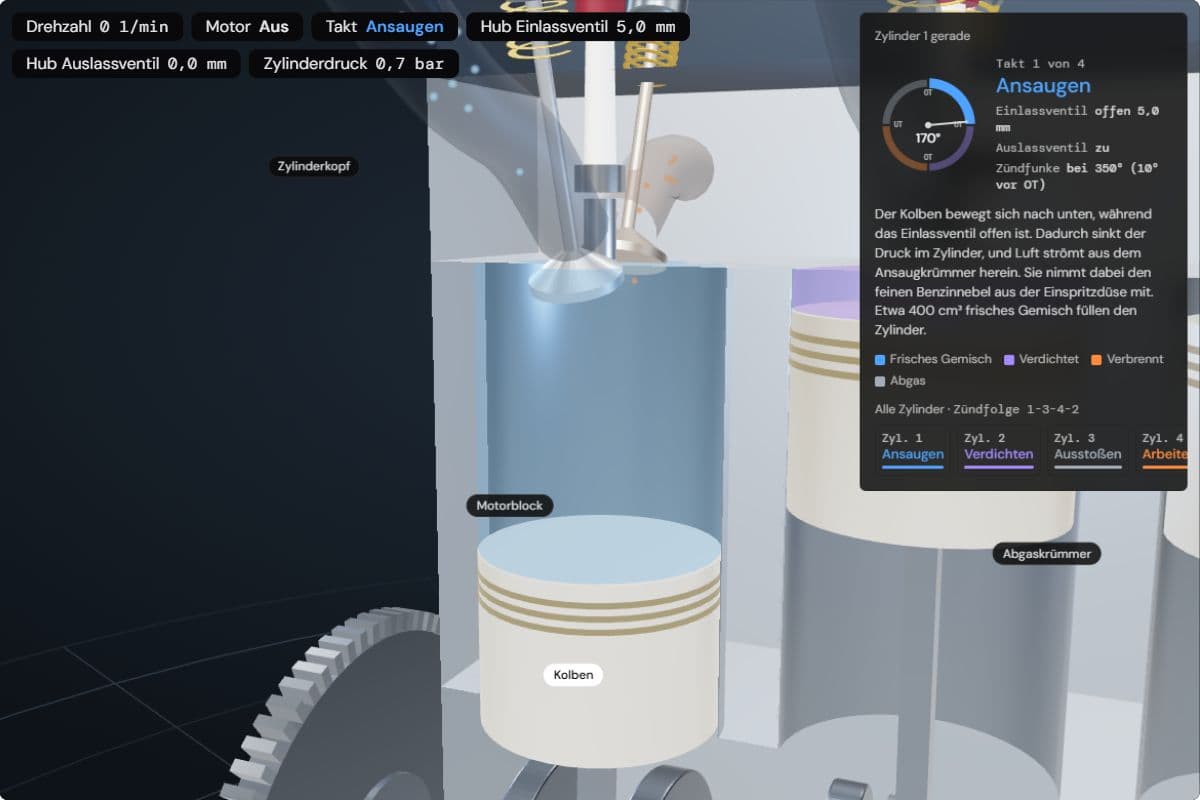The image size is (1200, 800).
Task: Select the Takt Ansaugen chip in the top bar
Action: (384, 27)
